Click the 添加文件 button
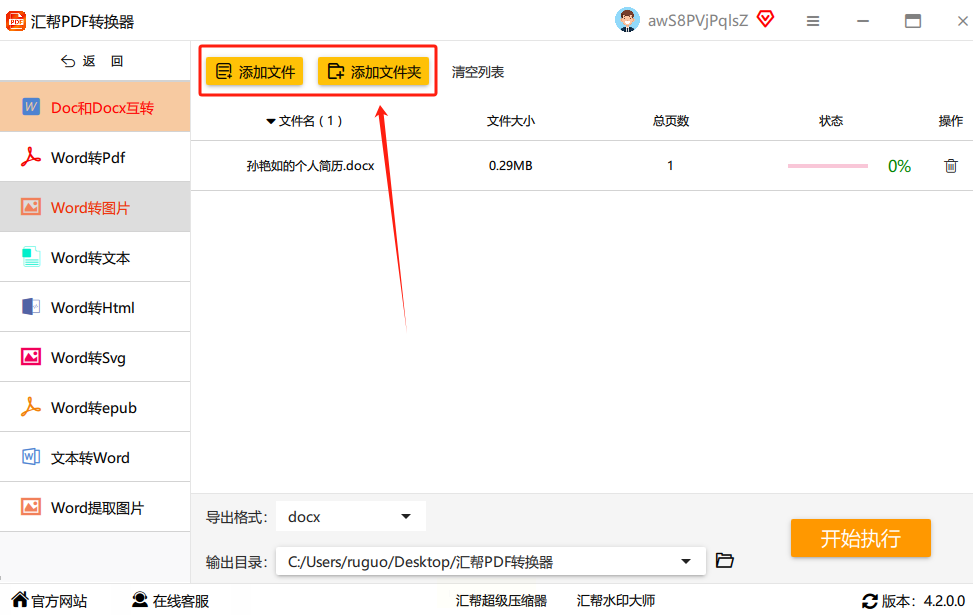This screenshot has width=973, height=615. tap(254, 71)
